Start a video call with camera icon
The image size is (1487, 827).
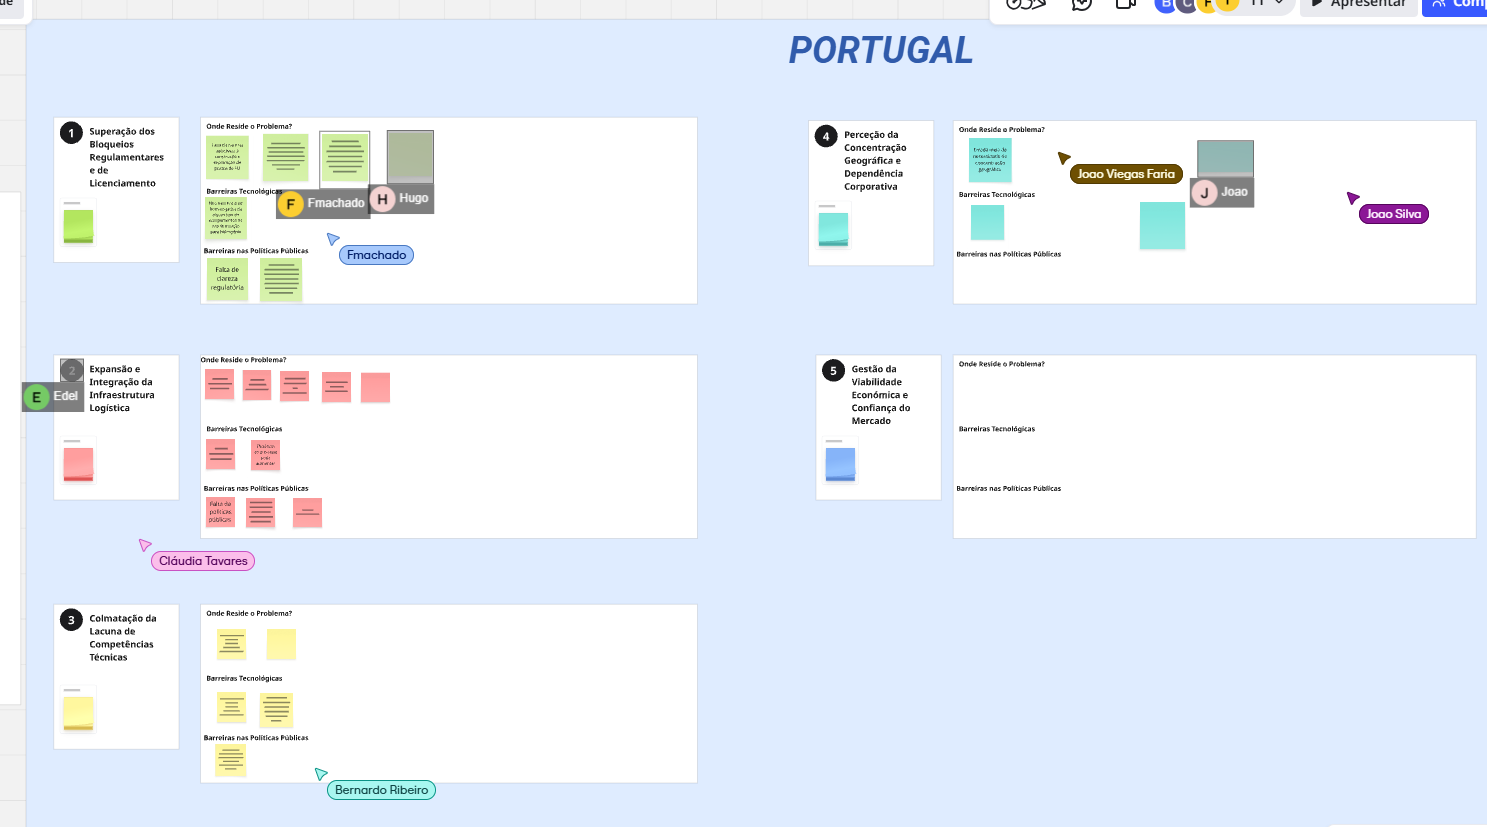click(1126, 5)
